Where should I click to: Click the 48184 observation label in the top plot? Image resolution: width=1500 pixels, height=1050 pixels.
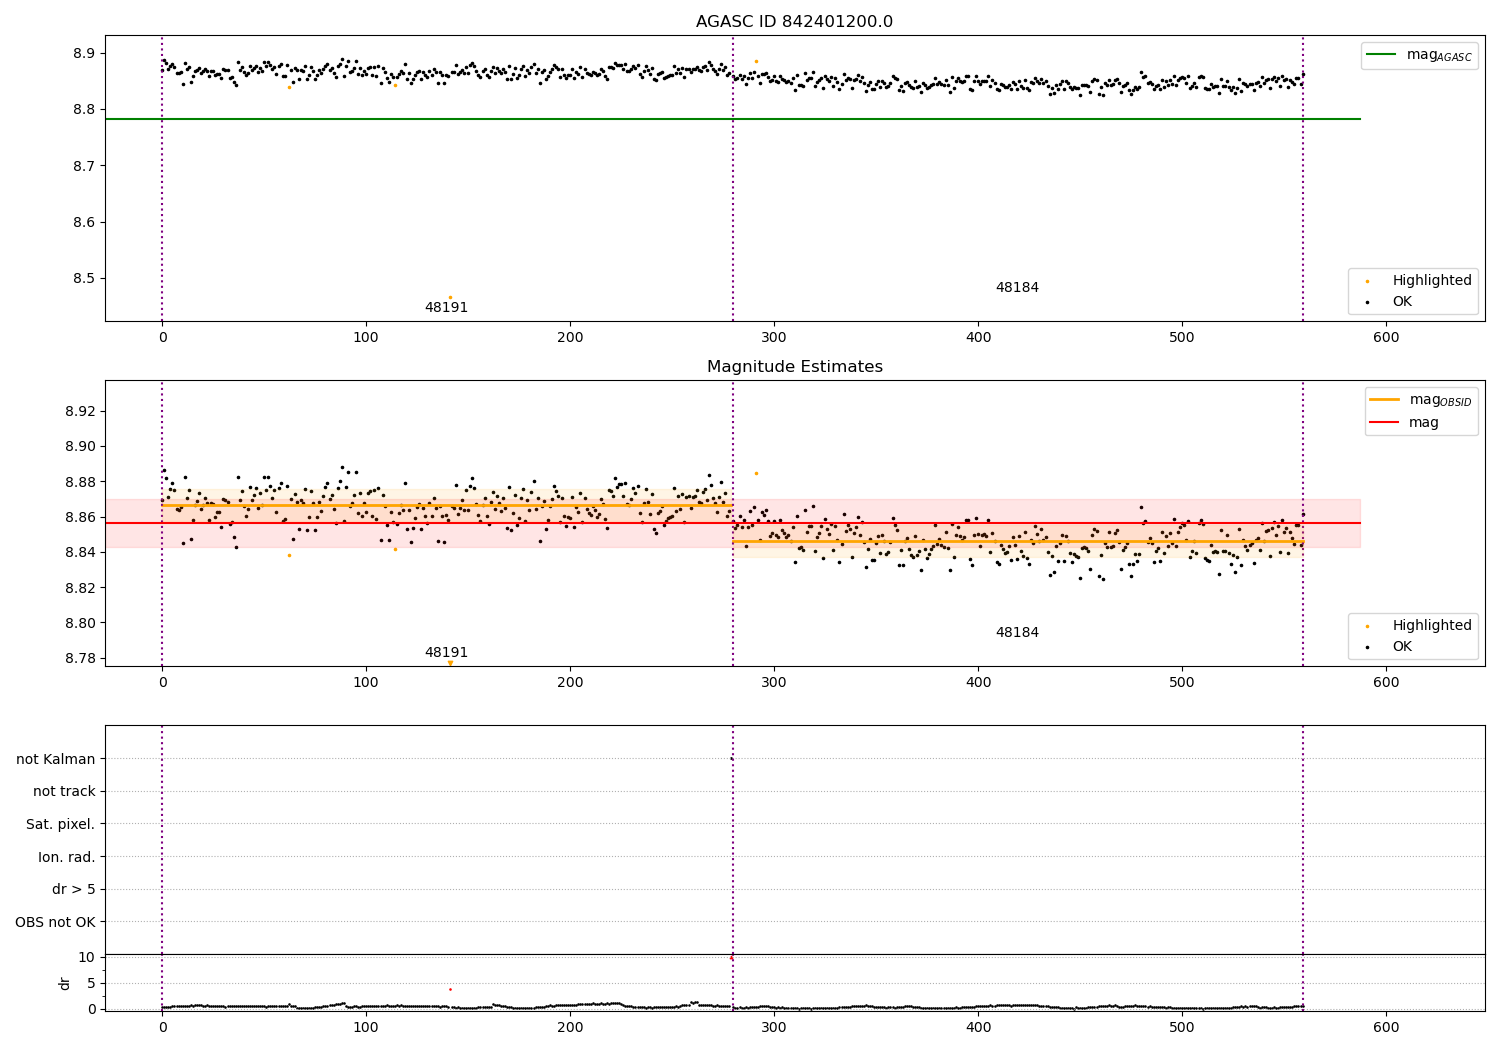1017,288
